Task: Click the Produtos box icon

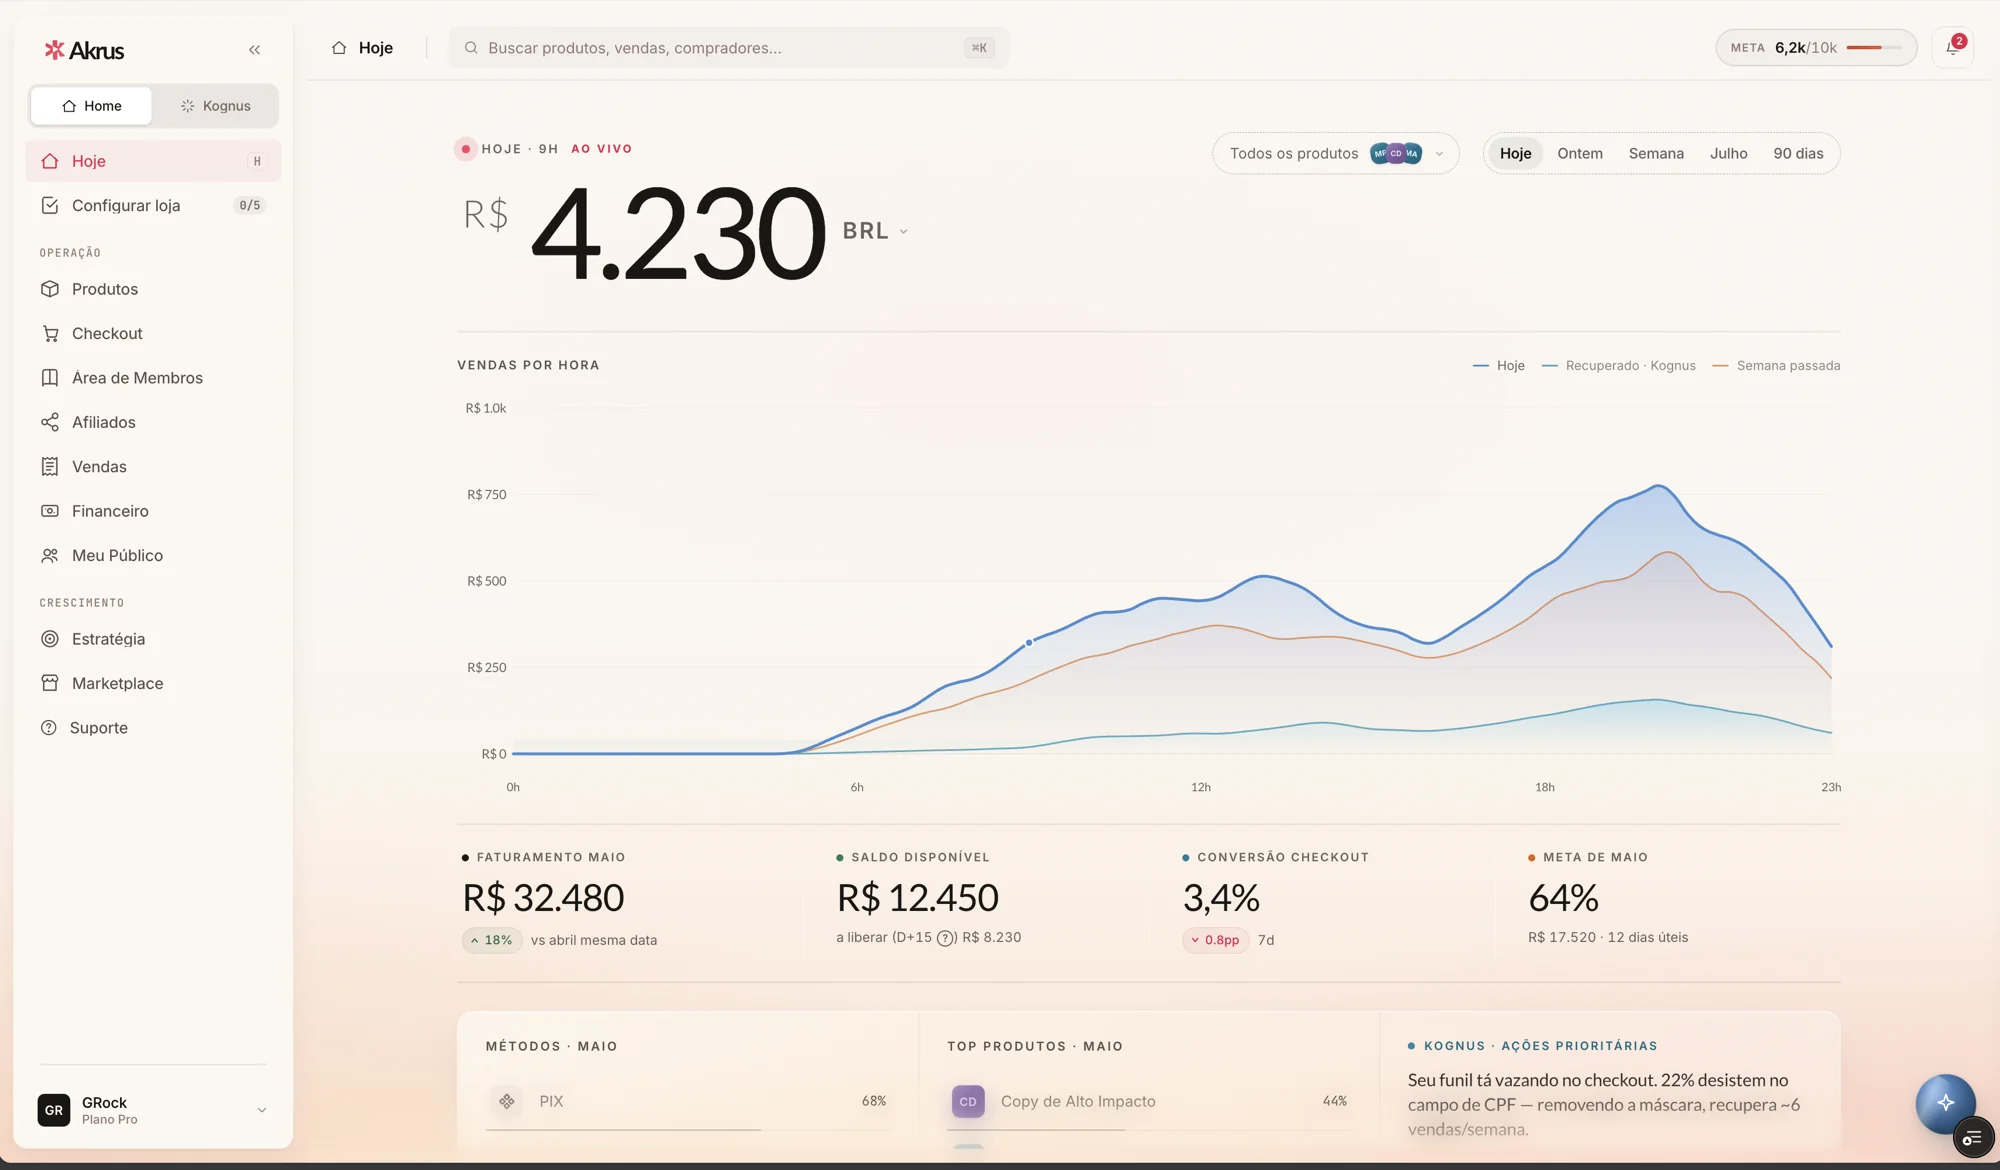Action: pos(50,289)
